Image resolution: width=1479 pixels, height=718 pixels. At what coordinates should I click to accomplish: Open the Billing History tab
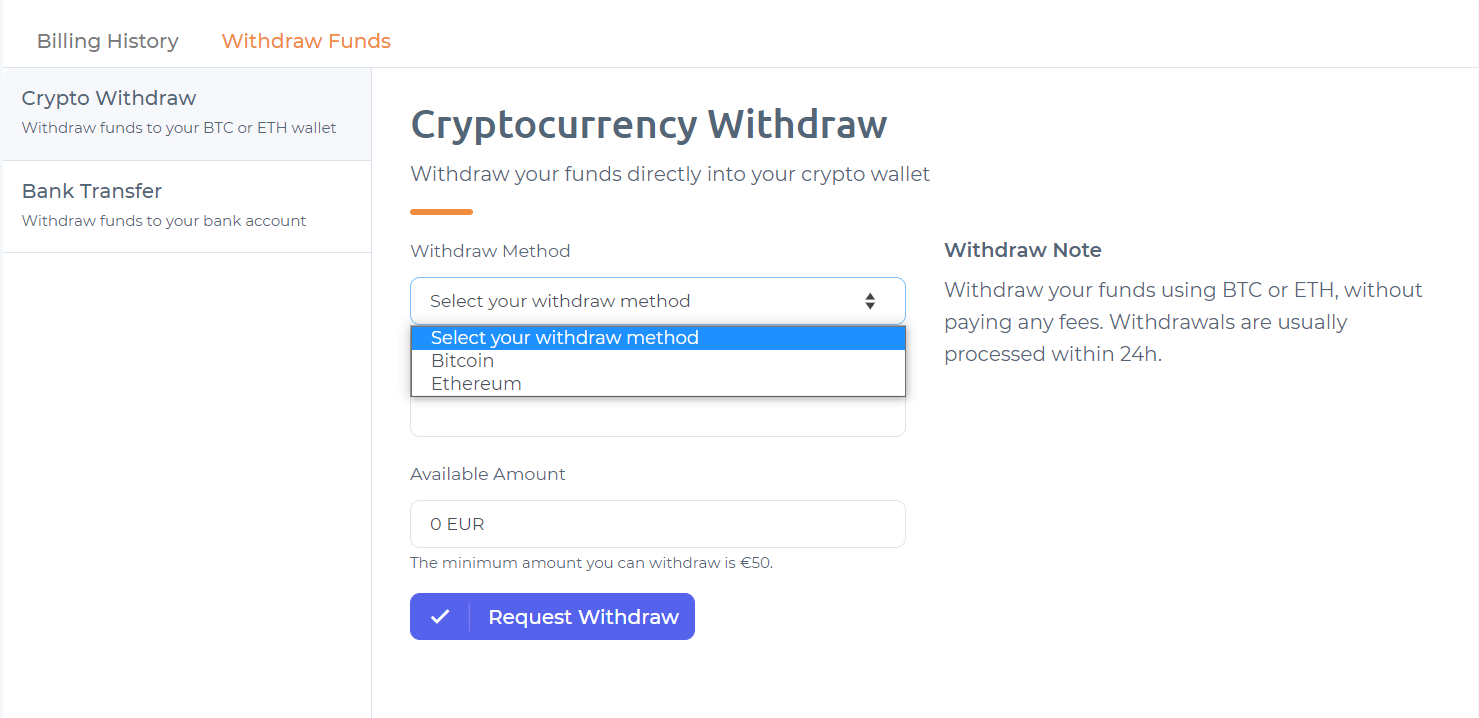pyautogui.click(x=108, y=41)
